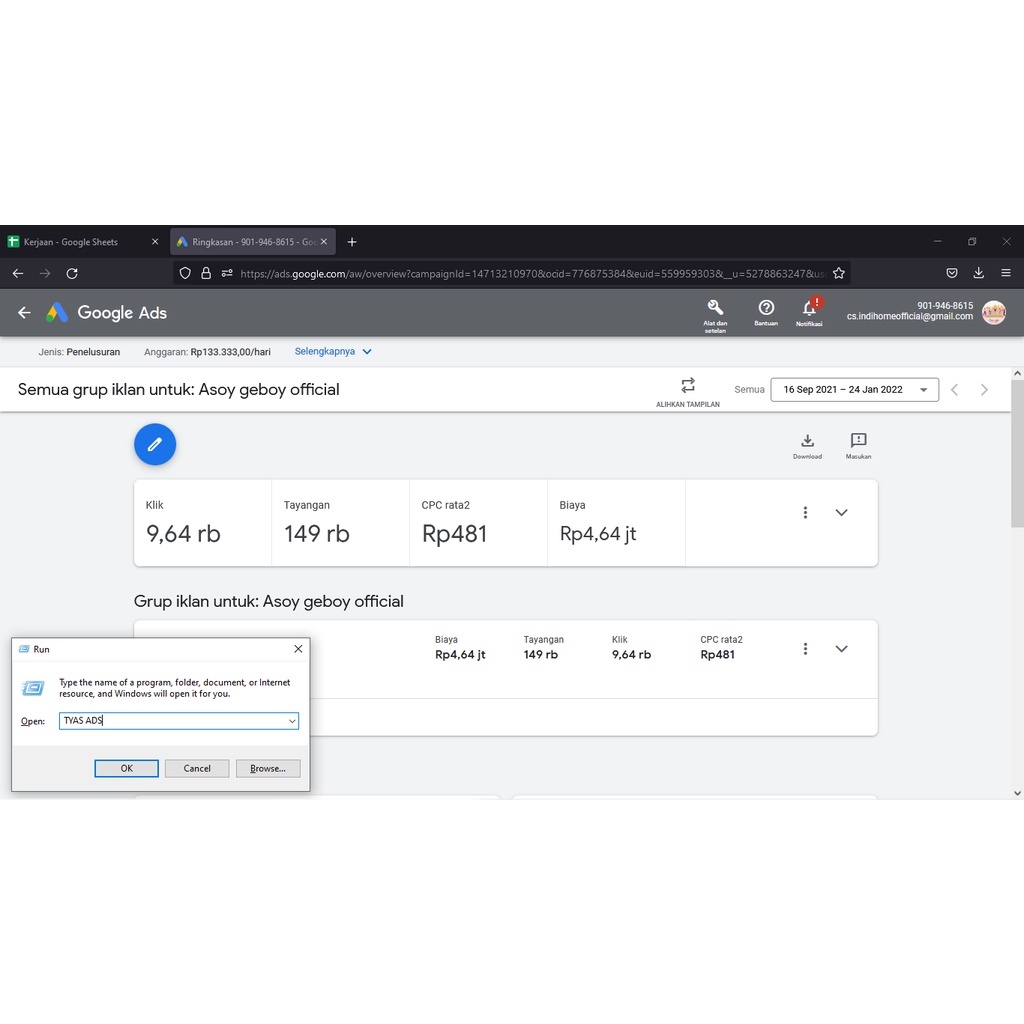Click the Alihkan Tampilan switch icon

[688, 392]
